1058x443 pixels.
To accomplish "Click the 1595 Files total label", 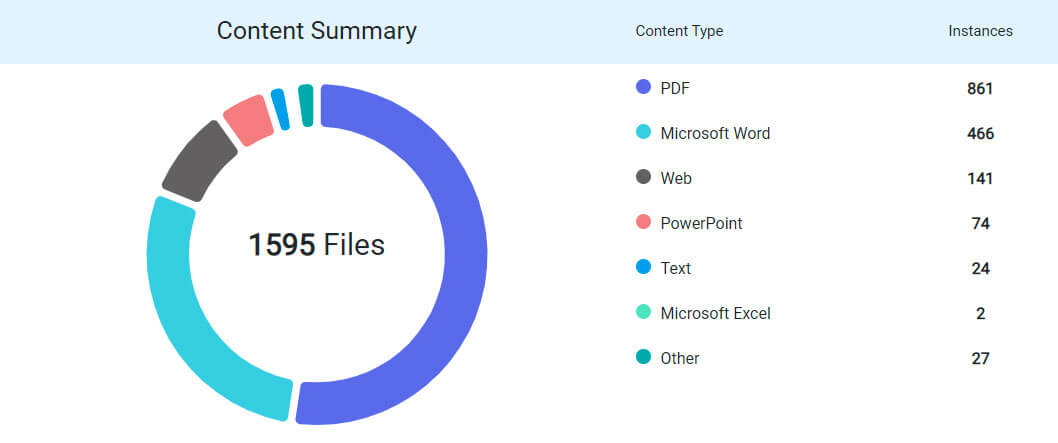I will click(x=316, y=245).
